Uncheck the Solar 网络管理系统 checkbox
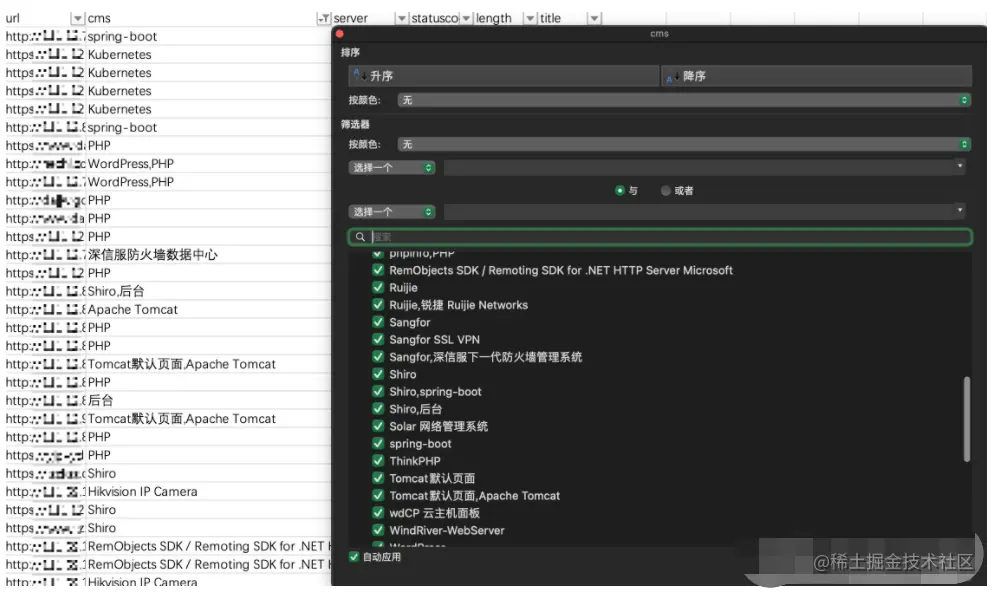Viewport: 994px width, 592px height. point(378,426)
